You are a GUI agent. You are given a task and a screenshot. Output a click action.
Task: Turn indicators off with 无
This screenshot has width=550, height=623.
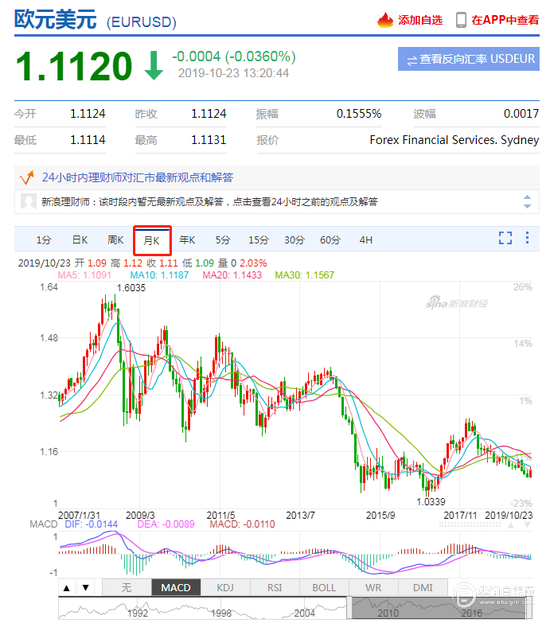pos(126,588)
